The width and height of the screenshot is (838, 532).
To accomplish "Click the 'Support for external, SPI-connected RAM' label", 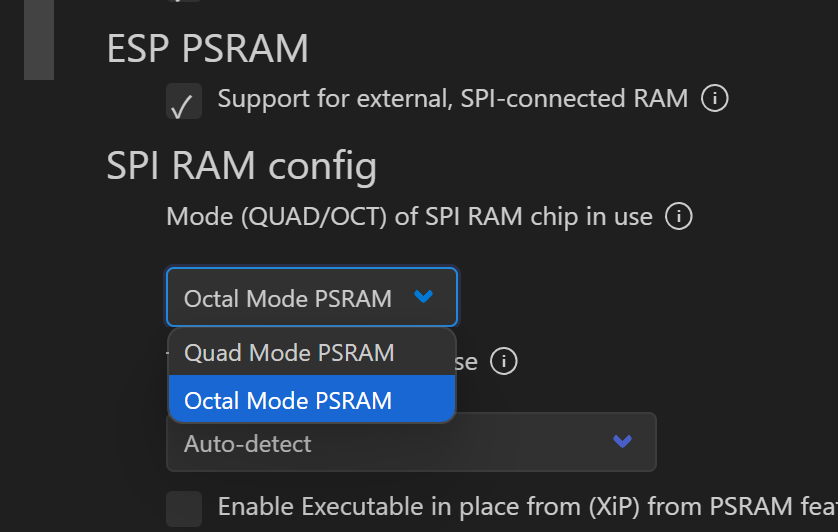I will (x=452, y=98).
